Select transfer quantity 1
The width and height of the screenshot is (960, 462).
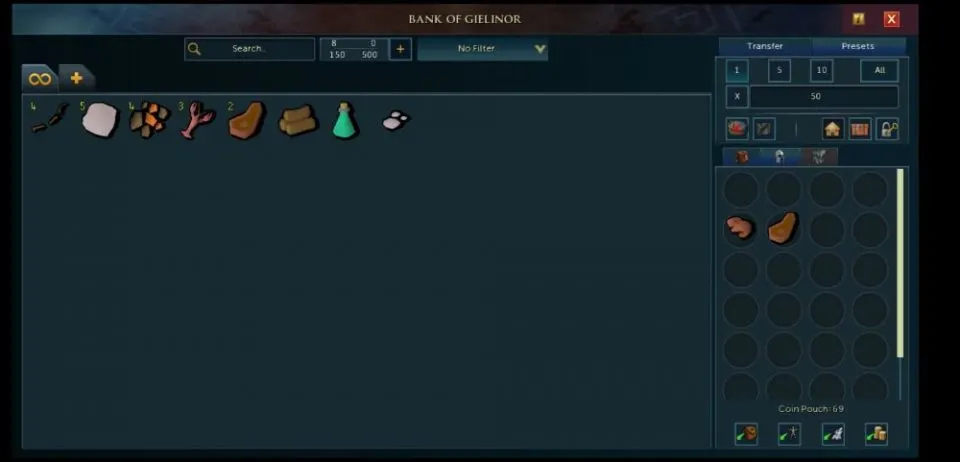[x=737, y=70]
